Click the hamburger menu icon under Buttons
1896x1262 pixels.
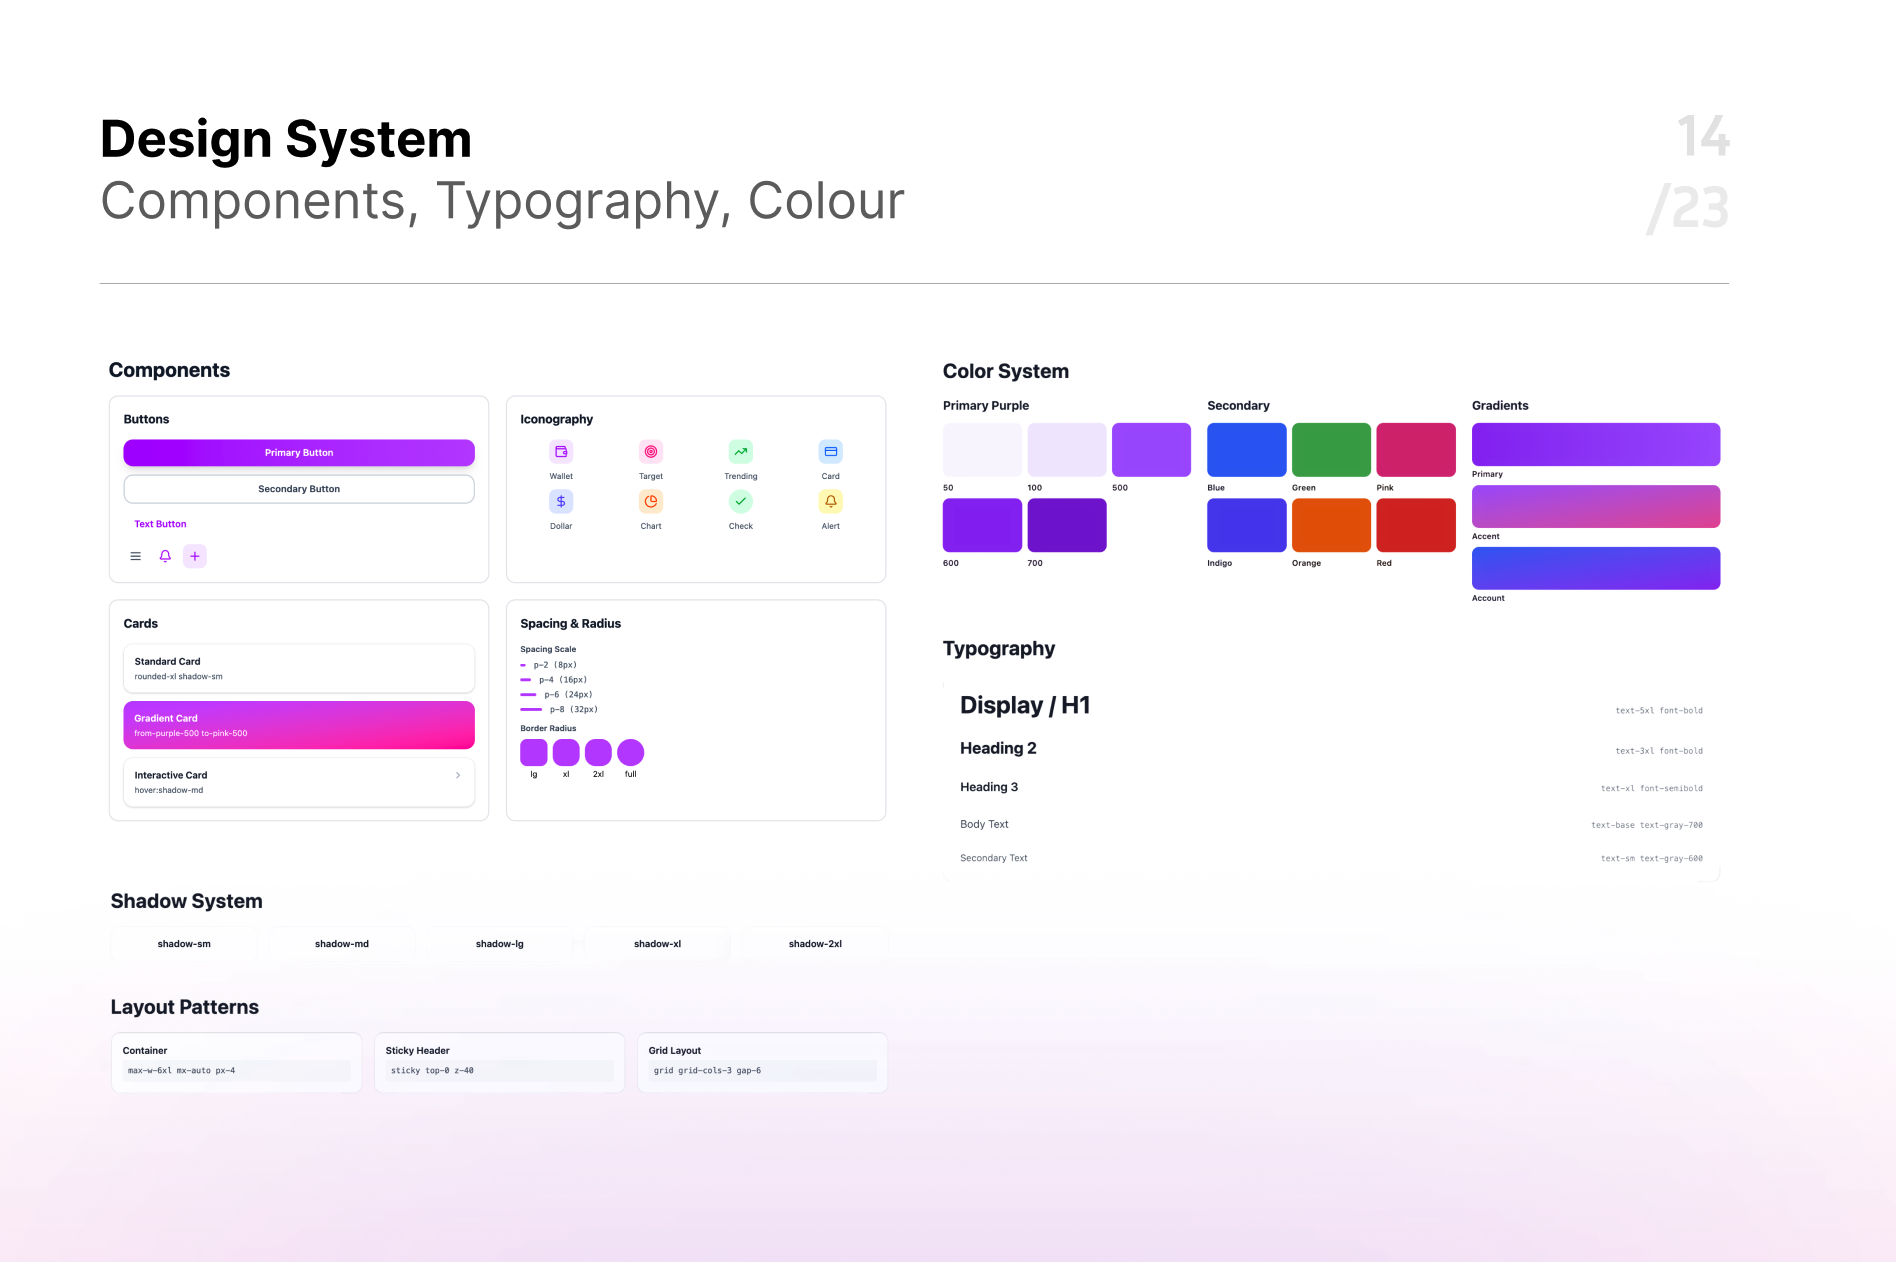pos(135,556)
